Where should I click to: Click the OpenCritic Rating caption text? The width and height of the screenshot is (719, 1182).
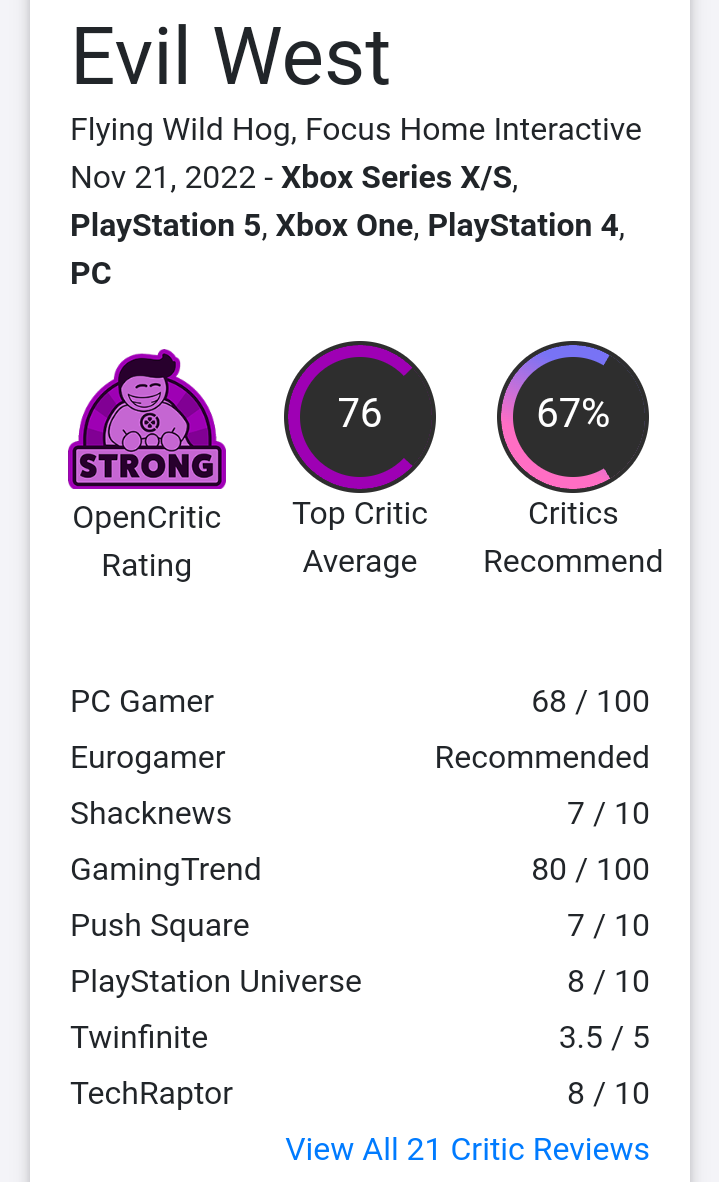click(147, 541)
